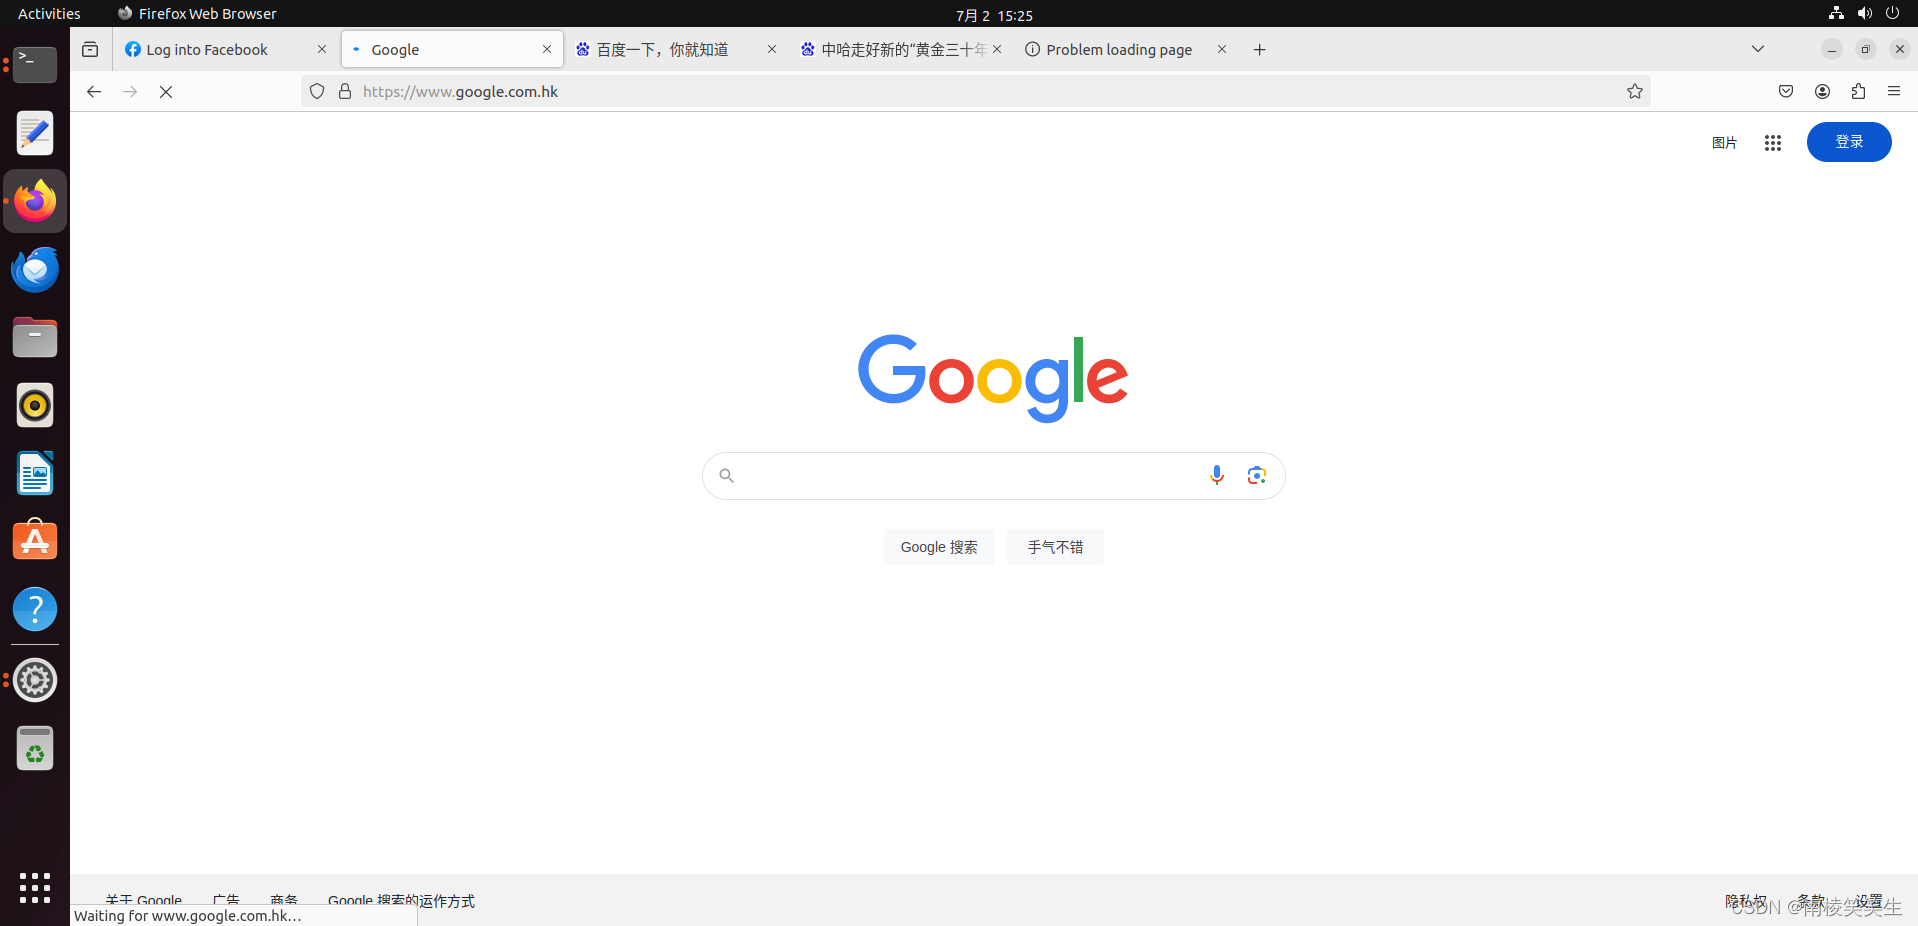Open the Trash in the dock
Viewport: 1918px width, 926px height.
click(x=35, y=748)
